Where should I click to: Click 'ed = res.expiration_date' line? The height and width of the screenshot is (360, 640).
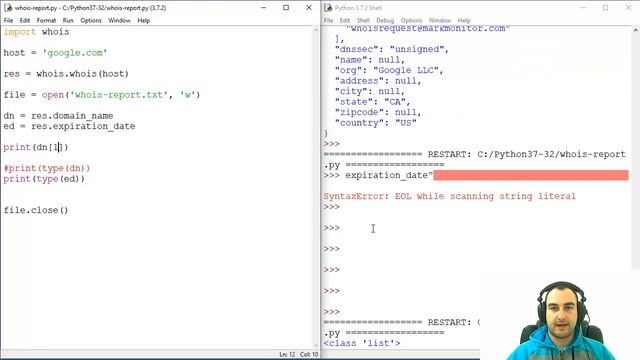pyautogui.click(x=69, y=127)
